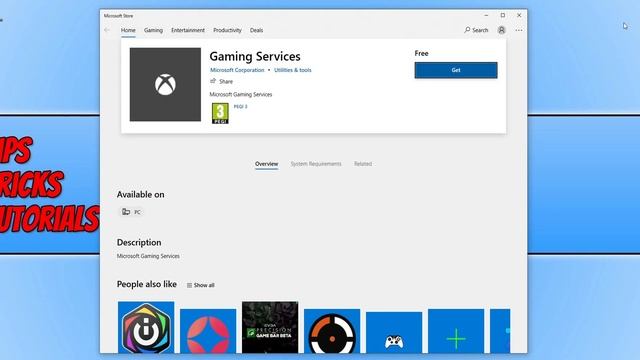640x360 pixels.
Task: Minimize the Microsoft Store window
Action: [x=486, y=16]
